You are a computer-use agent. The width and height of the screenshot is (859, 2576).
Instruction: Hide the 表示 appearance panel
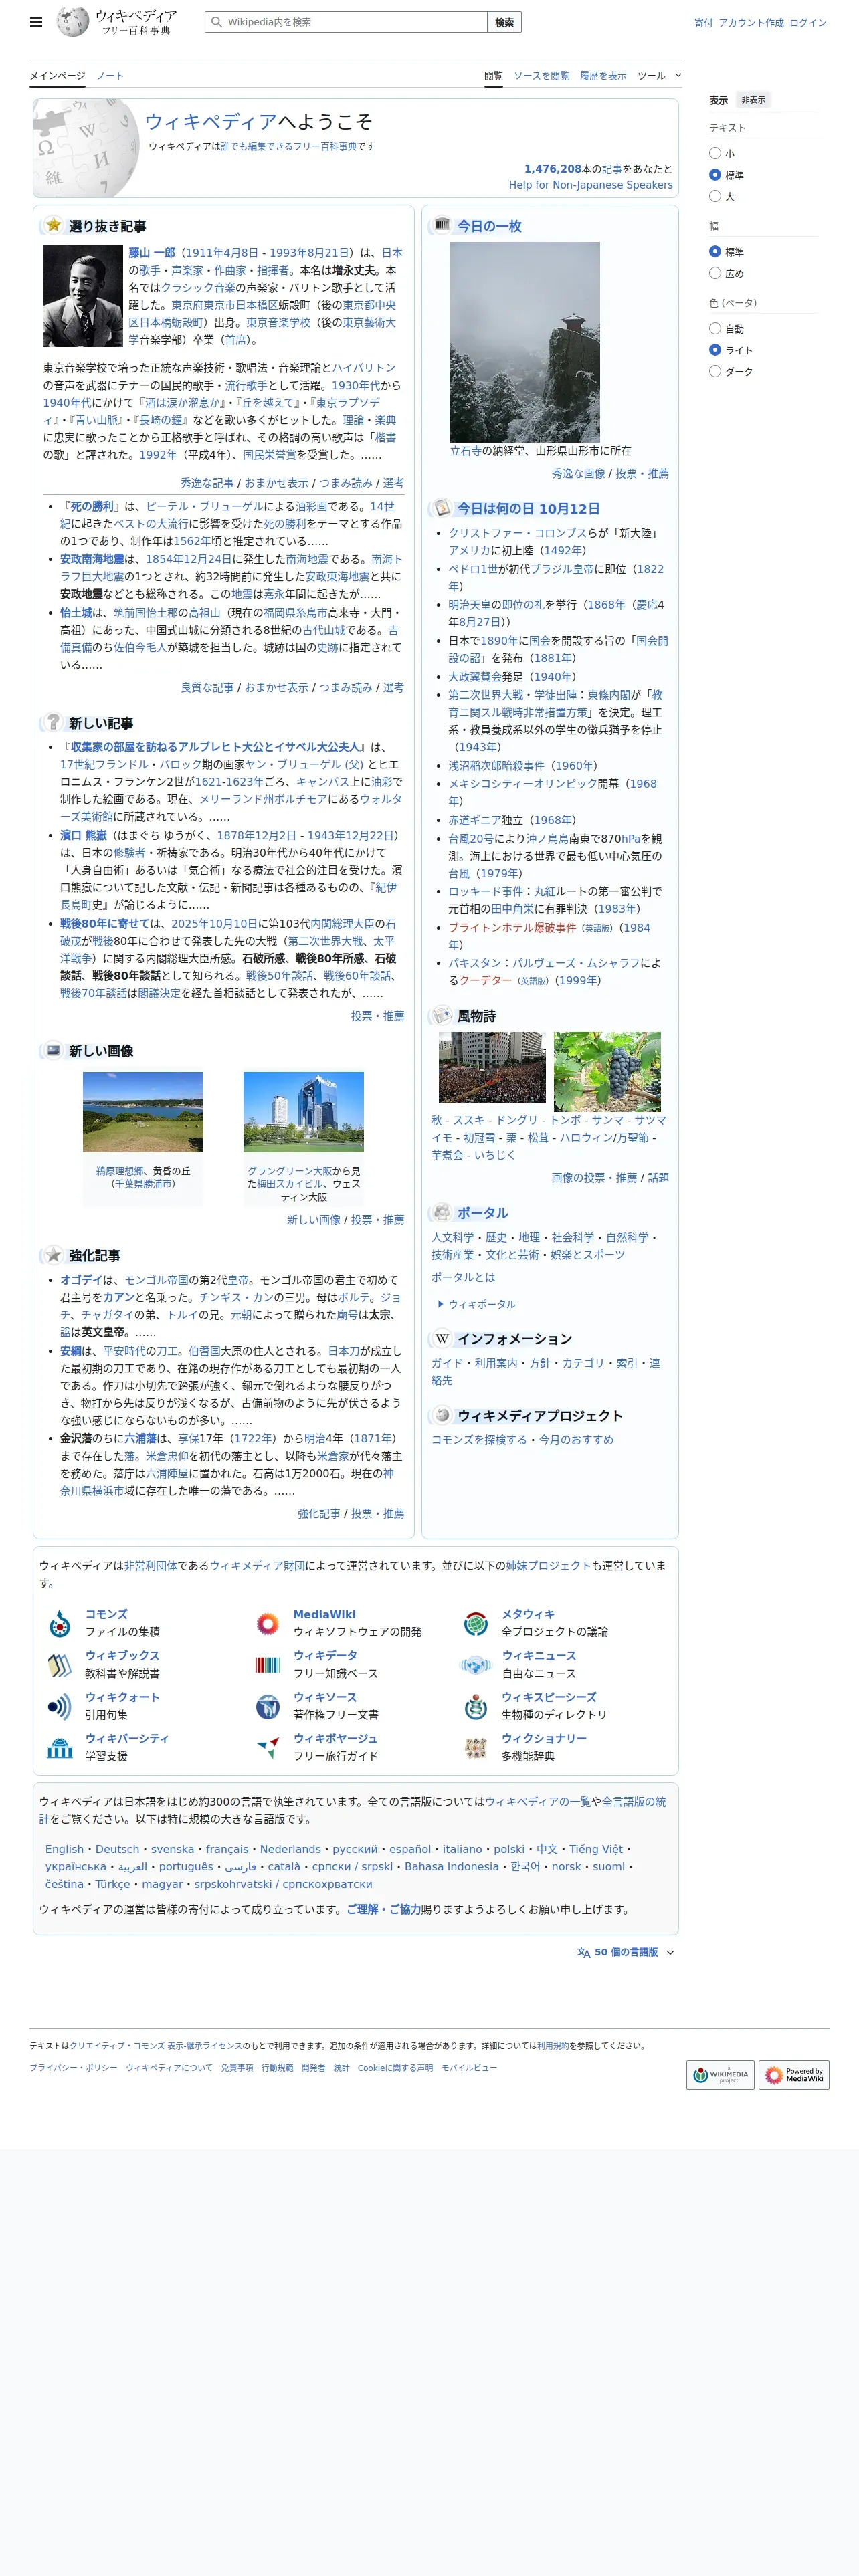(x=753, y=100)
